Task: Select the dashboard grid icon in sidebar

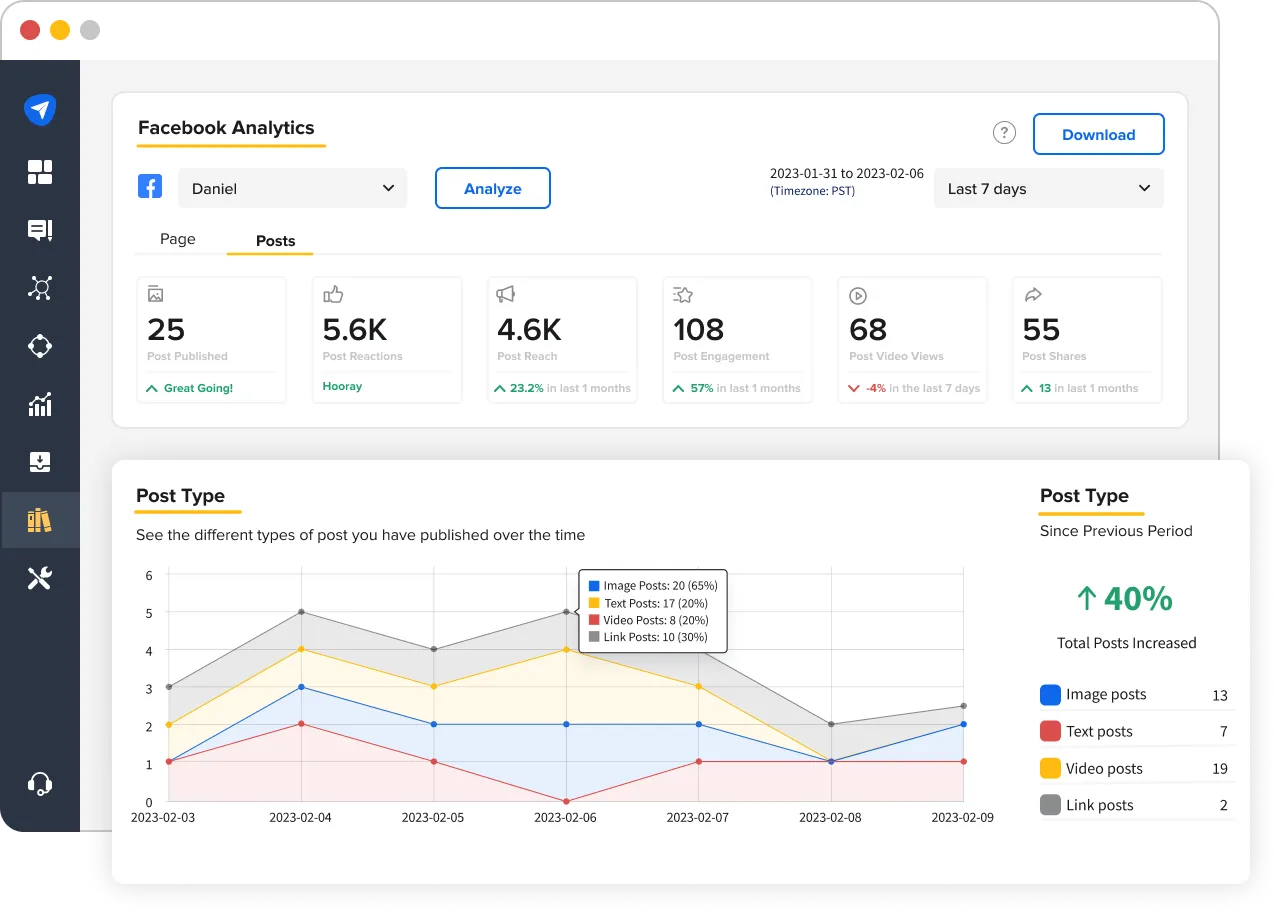Action: click(x=40, y=172)
